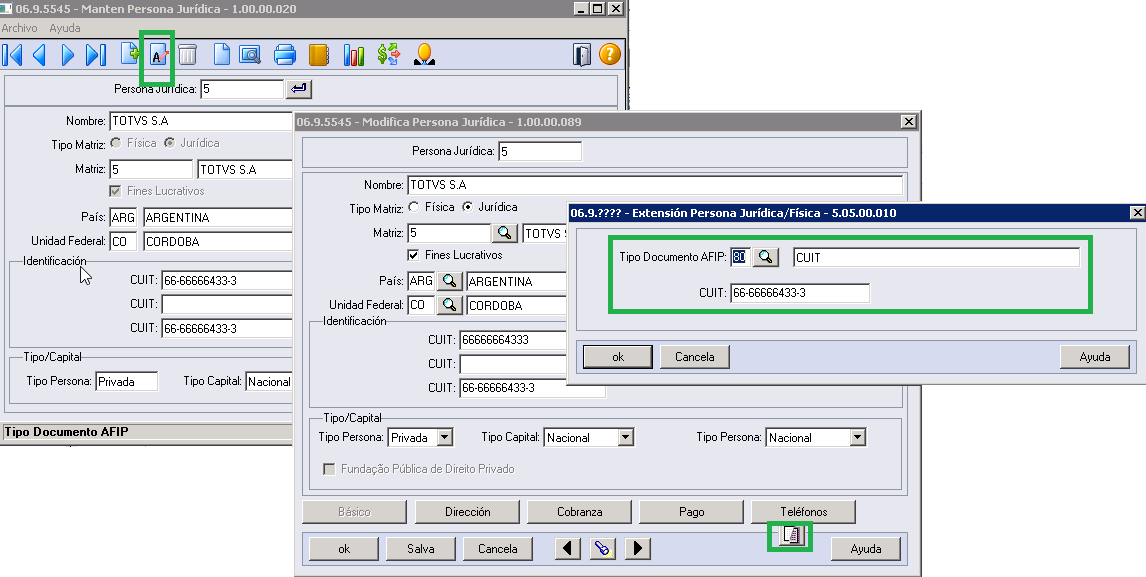Go to the first record in Manten toolbar
The height and width of the screenshot is (577, 1146).
coord(12,55)
